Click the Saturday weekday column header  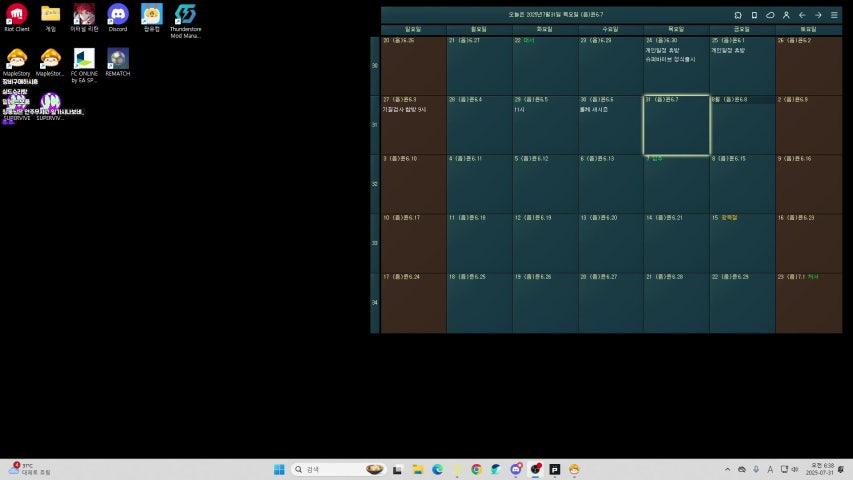point(809,29)
